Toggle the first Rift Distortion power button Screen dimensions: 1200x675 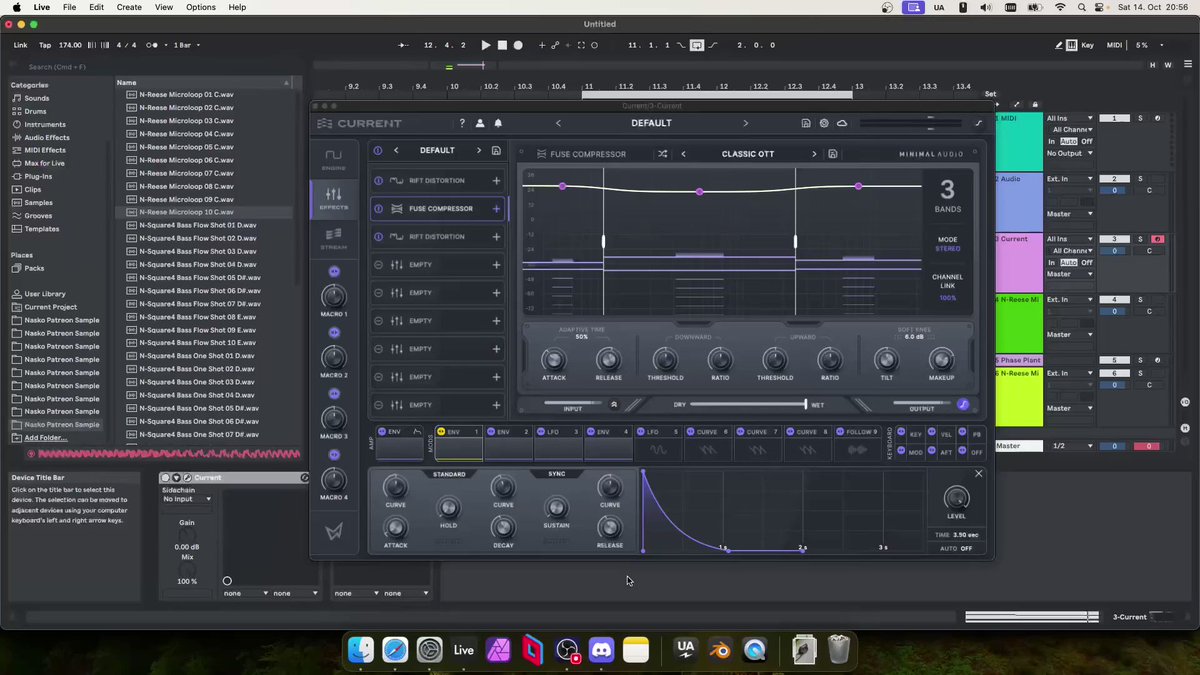(x=379, y=181)
